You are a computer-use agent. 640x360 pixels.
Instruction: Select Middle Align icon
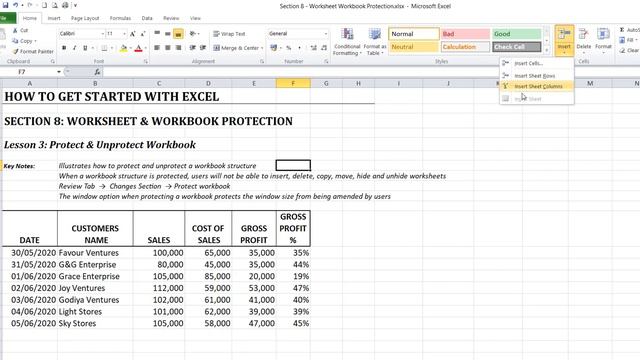(x=167, y=34)
